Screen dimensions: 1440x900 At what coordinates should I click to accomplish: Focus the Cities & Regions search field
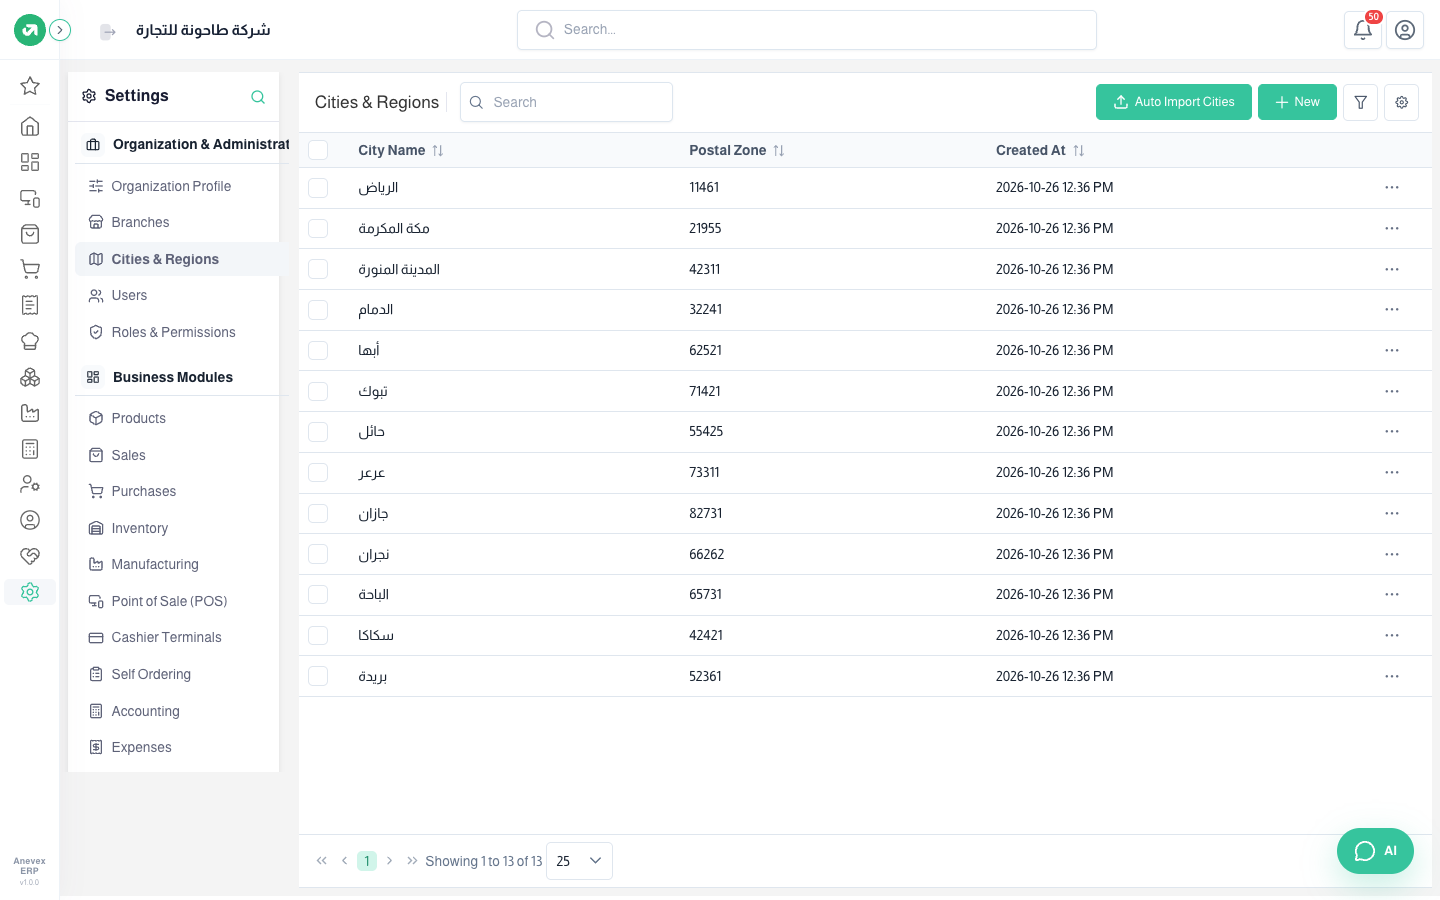pyautogui.click(x=566, y=102)
